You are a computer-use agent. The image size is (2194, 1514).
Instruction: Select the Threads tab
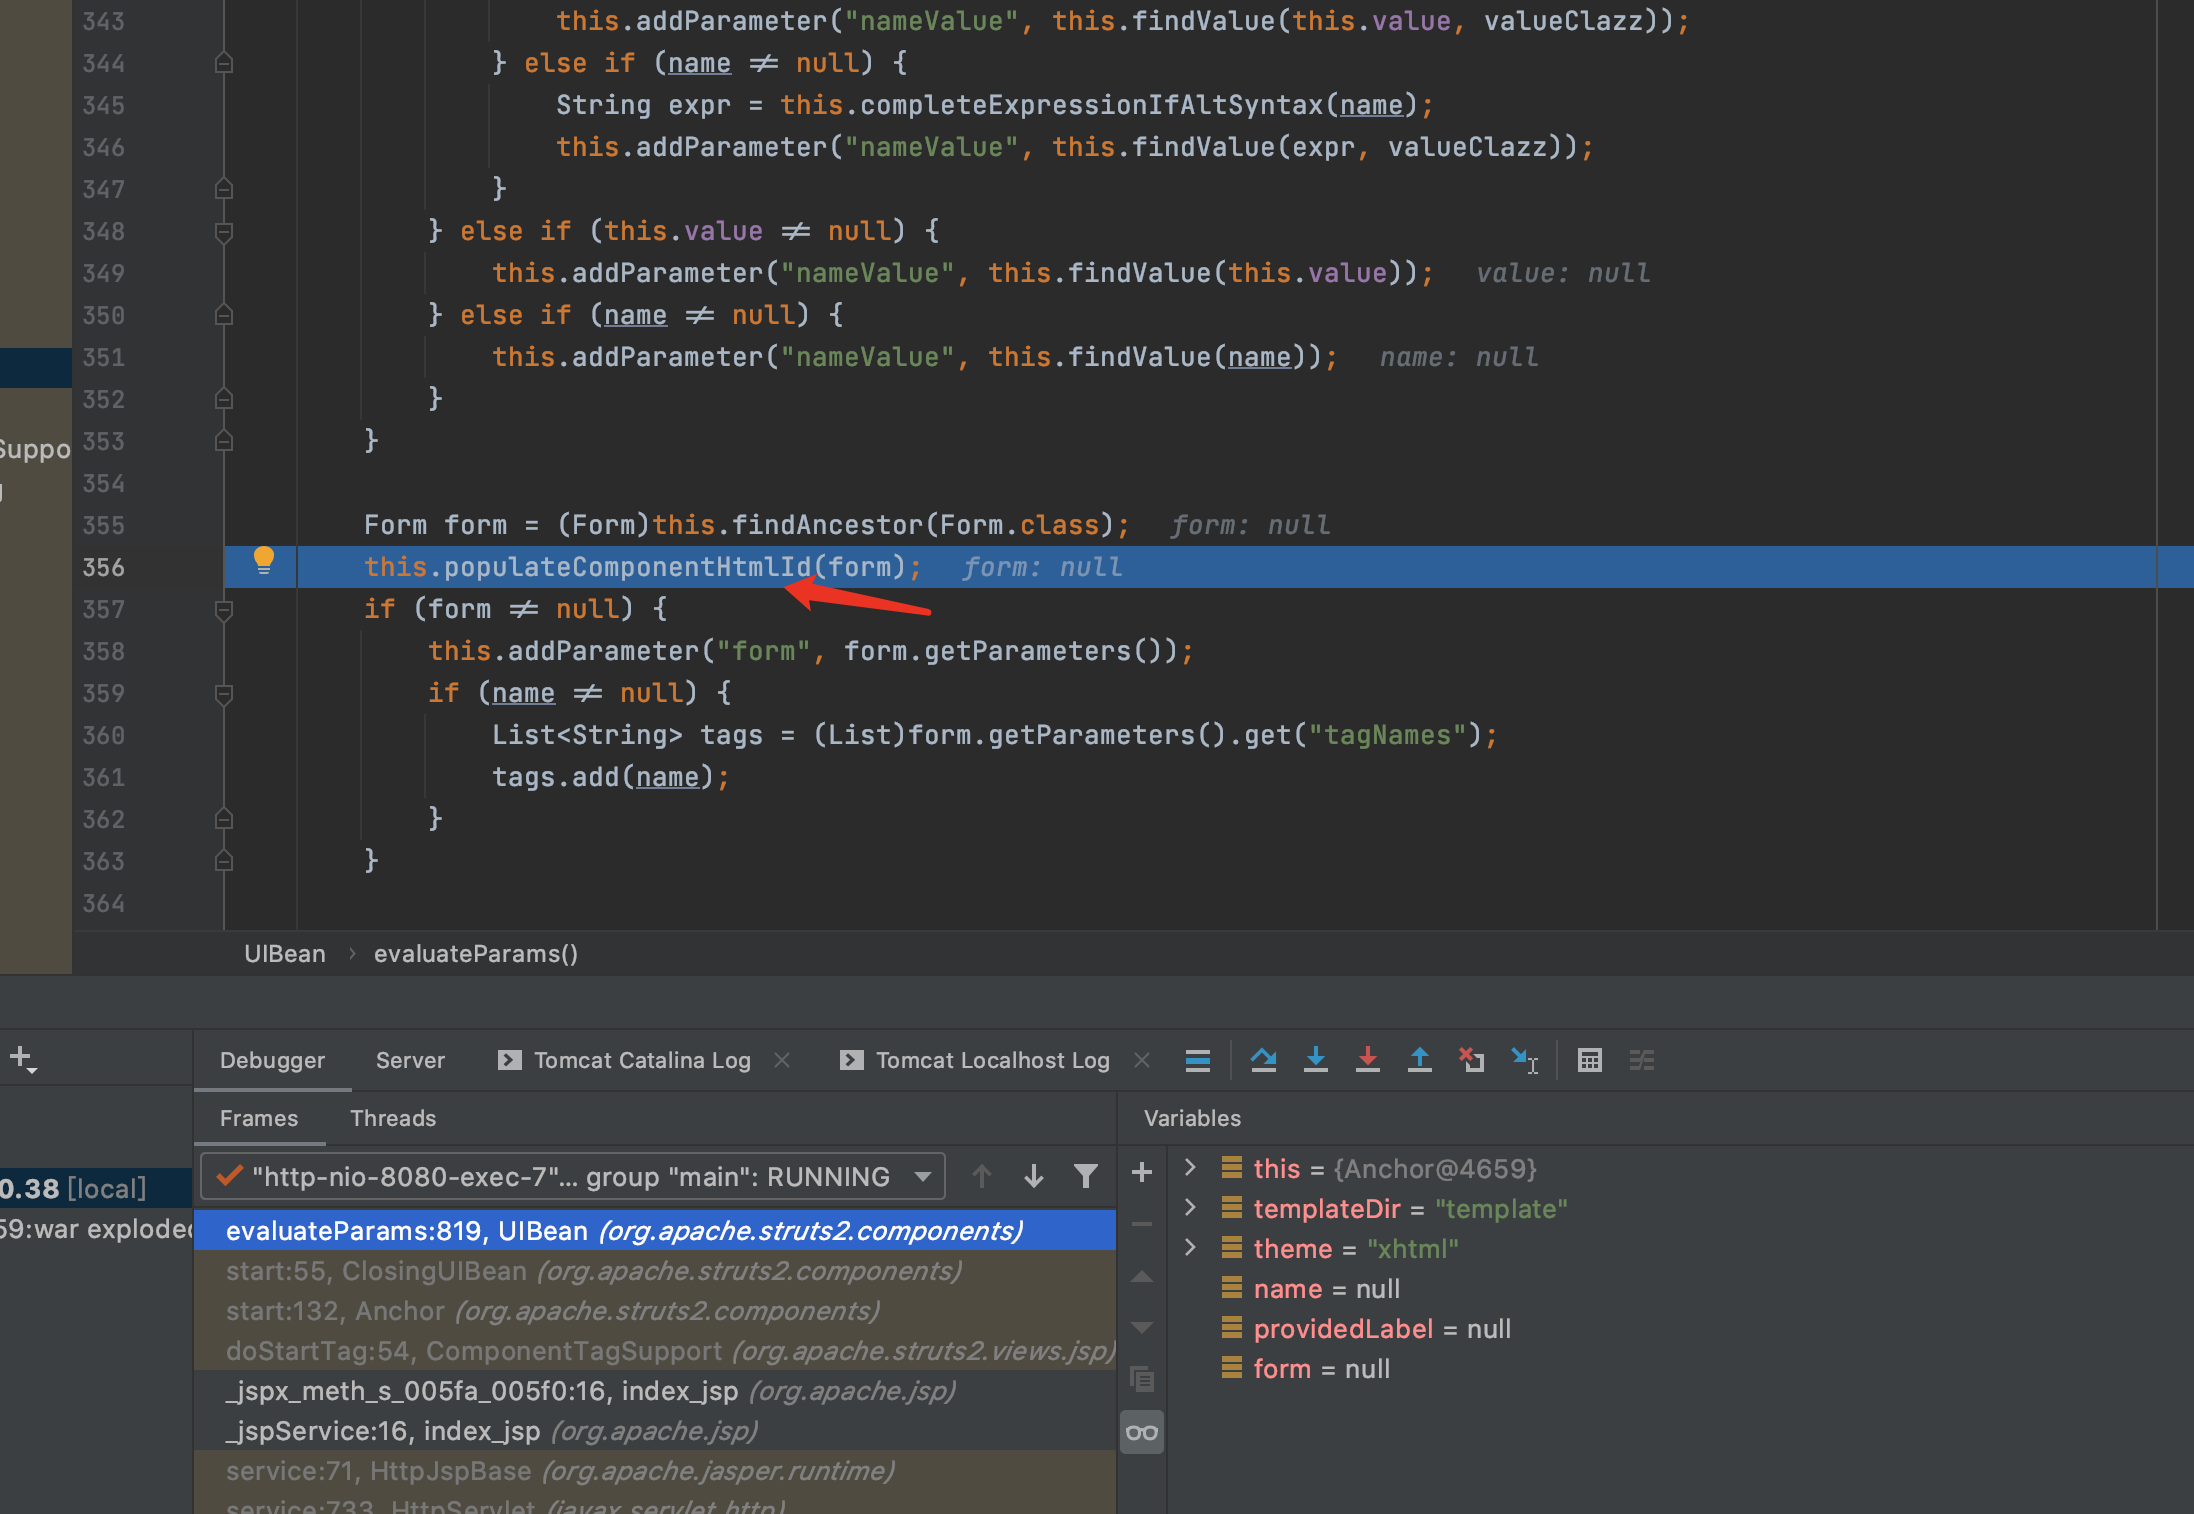tap(393, 1118)
